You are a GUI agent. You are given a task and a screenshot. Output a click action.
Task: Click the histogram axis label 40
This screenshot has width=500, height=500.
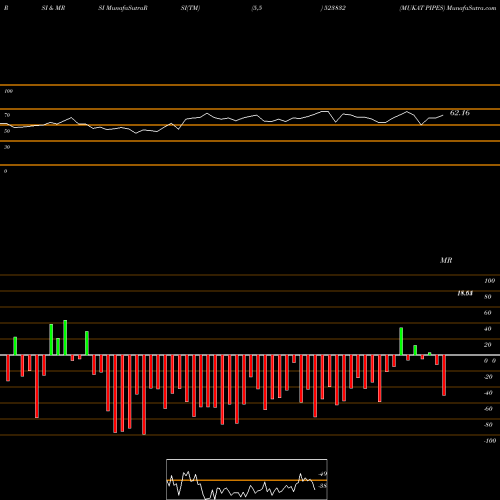487,329
